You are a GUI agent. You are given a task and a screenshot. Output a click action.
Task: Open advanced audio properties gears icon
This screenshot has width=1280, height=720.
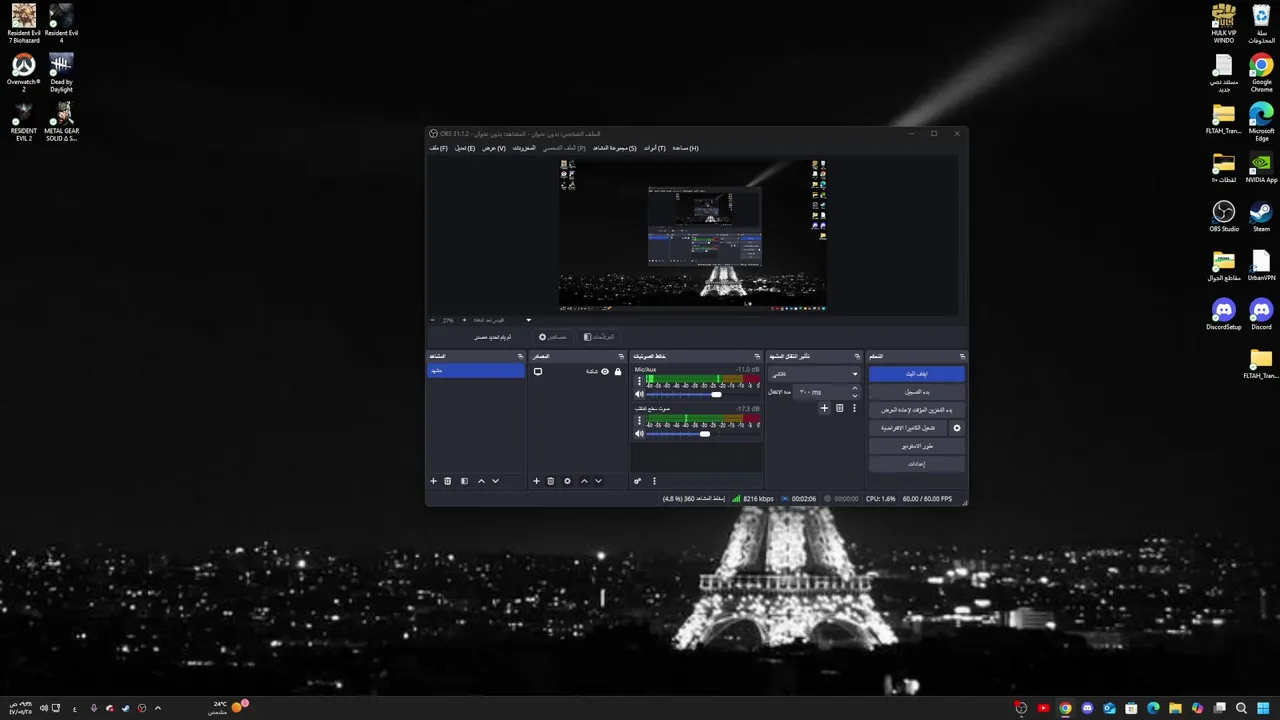pyautogui.click(x=637, y=481)
